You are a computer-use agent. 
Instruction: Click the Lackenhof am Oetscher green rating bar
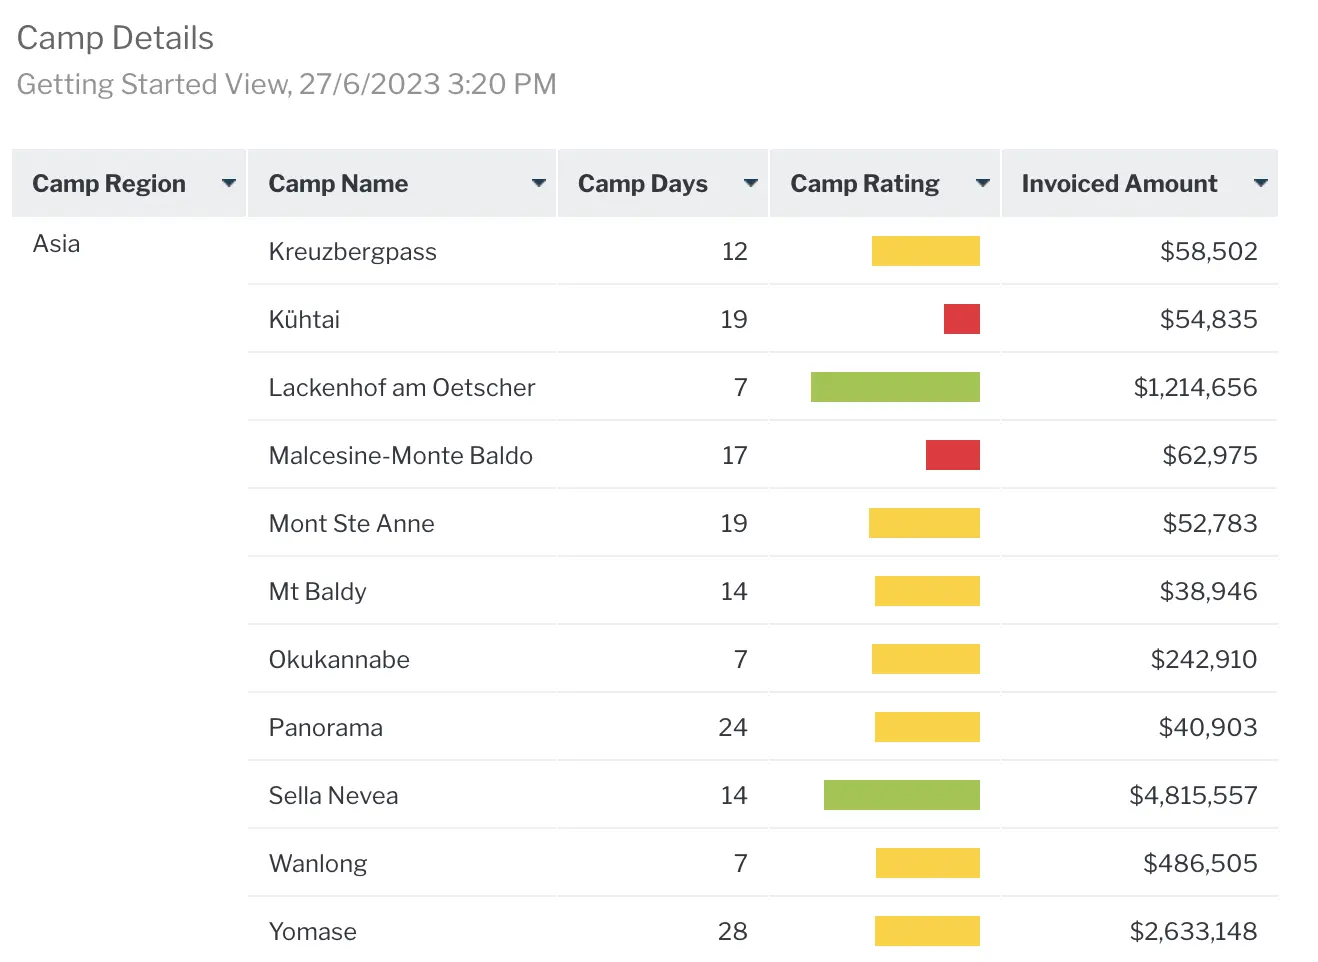[895, 387]
